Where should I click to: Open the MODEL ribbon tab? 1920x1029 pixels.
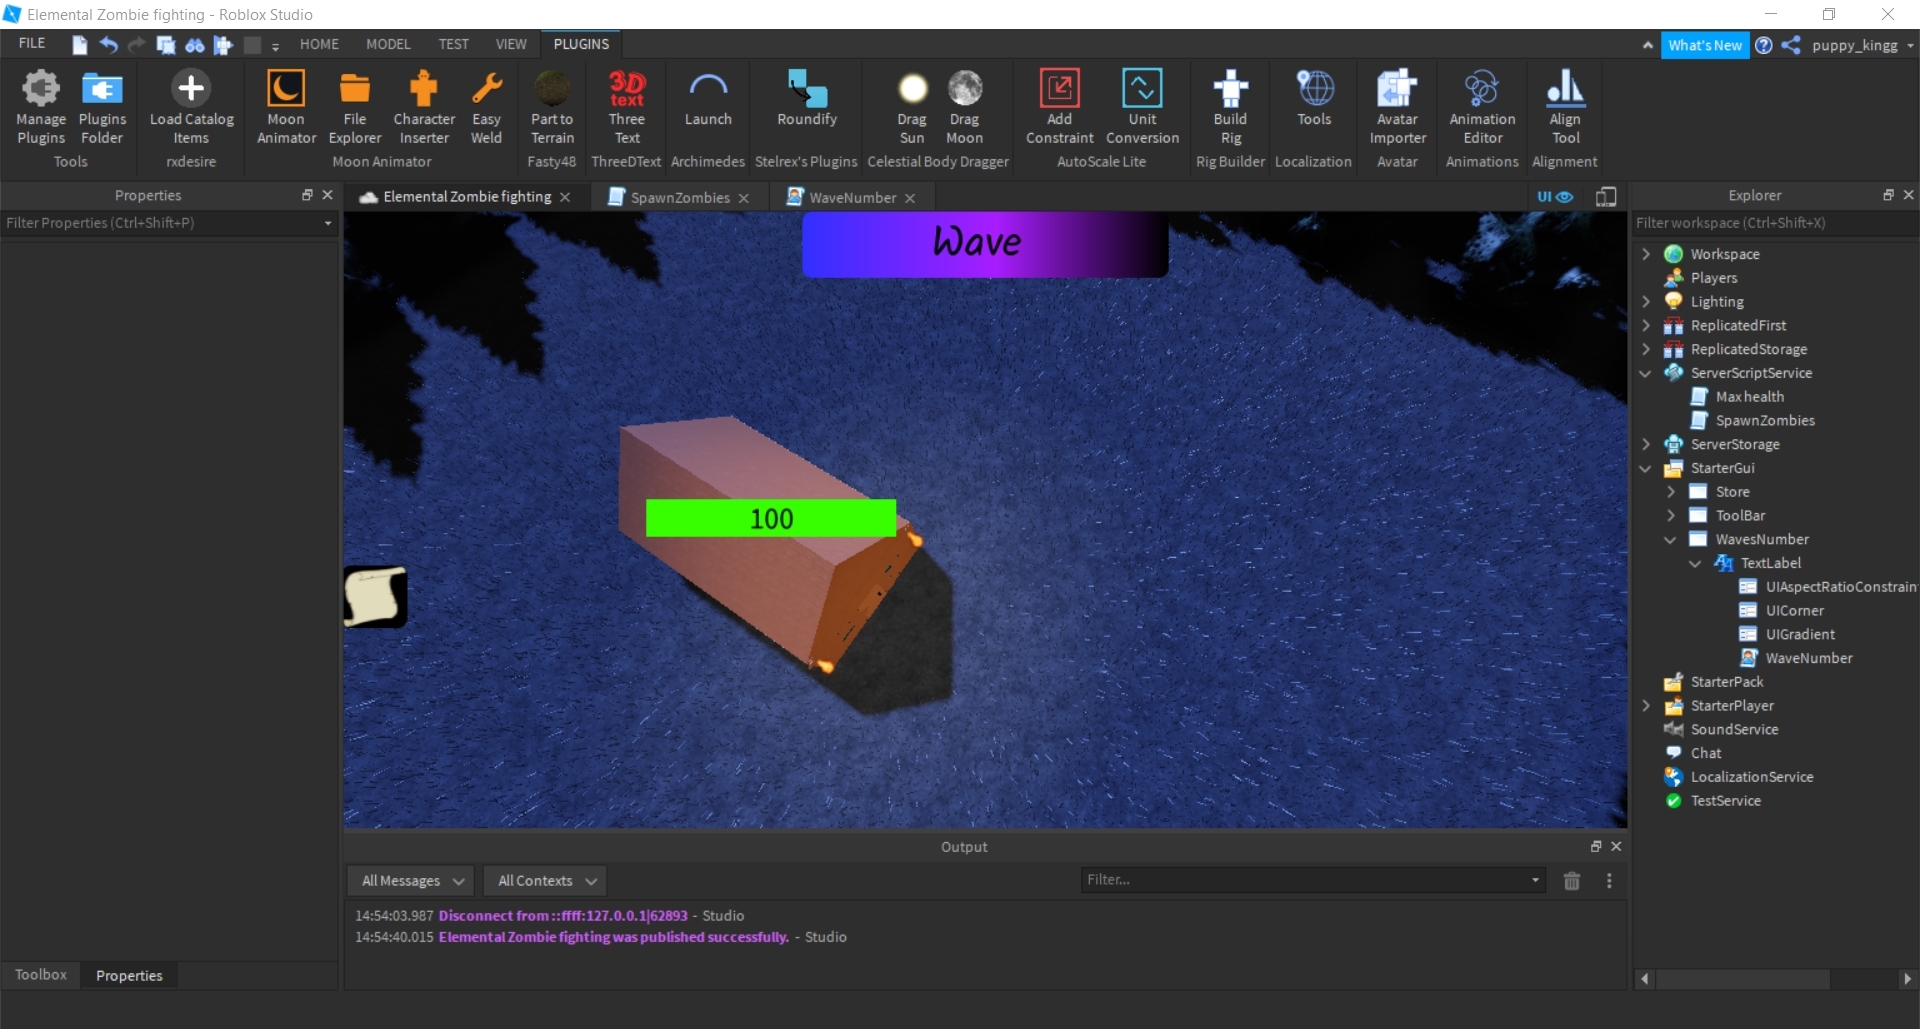pyautogui.click(x=388, y=44)
